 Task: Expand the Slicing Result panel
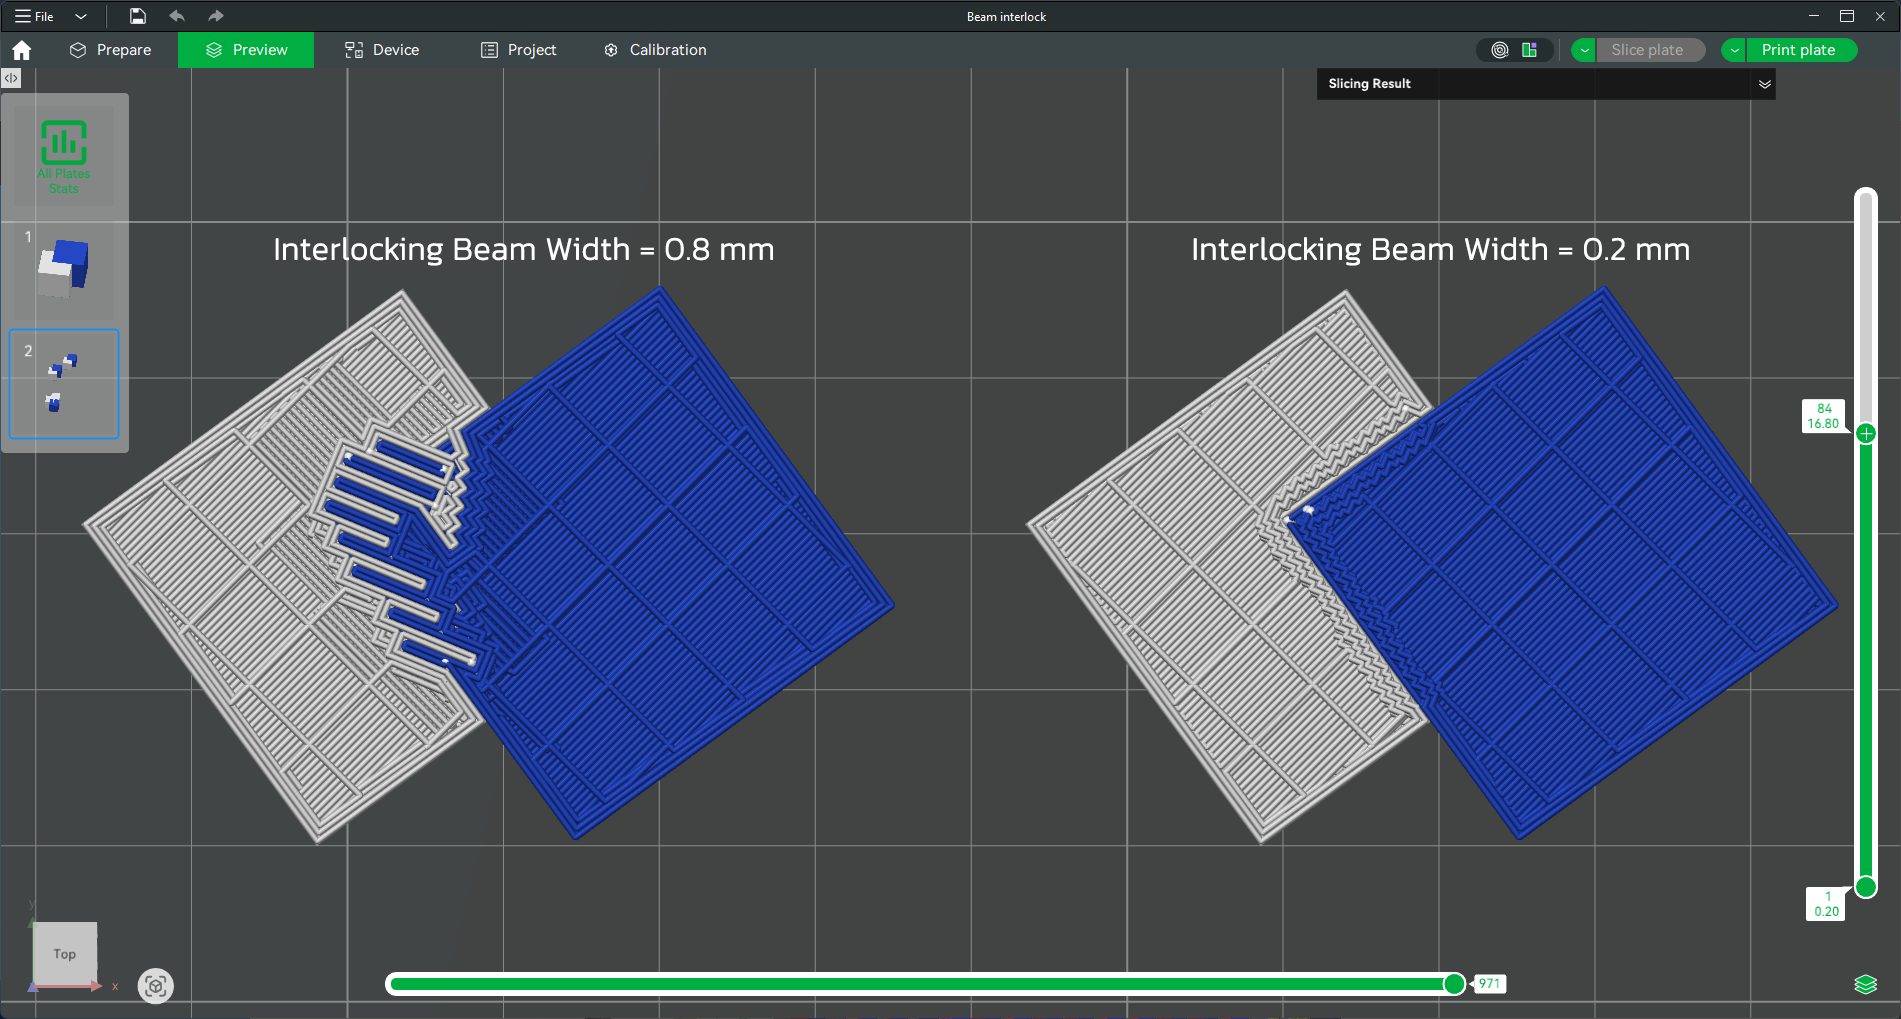point(1764,84)
